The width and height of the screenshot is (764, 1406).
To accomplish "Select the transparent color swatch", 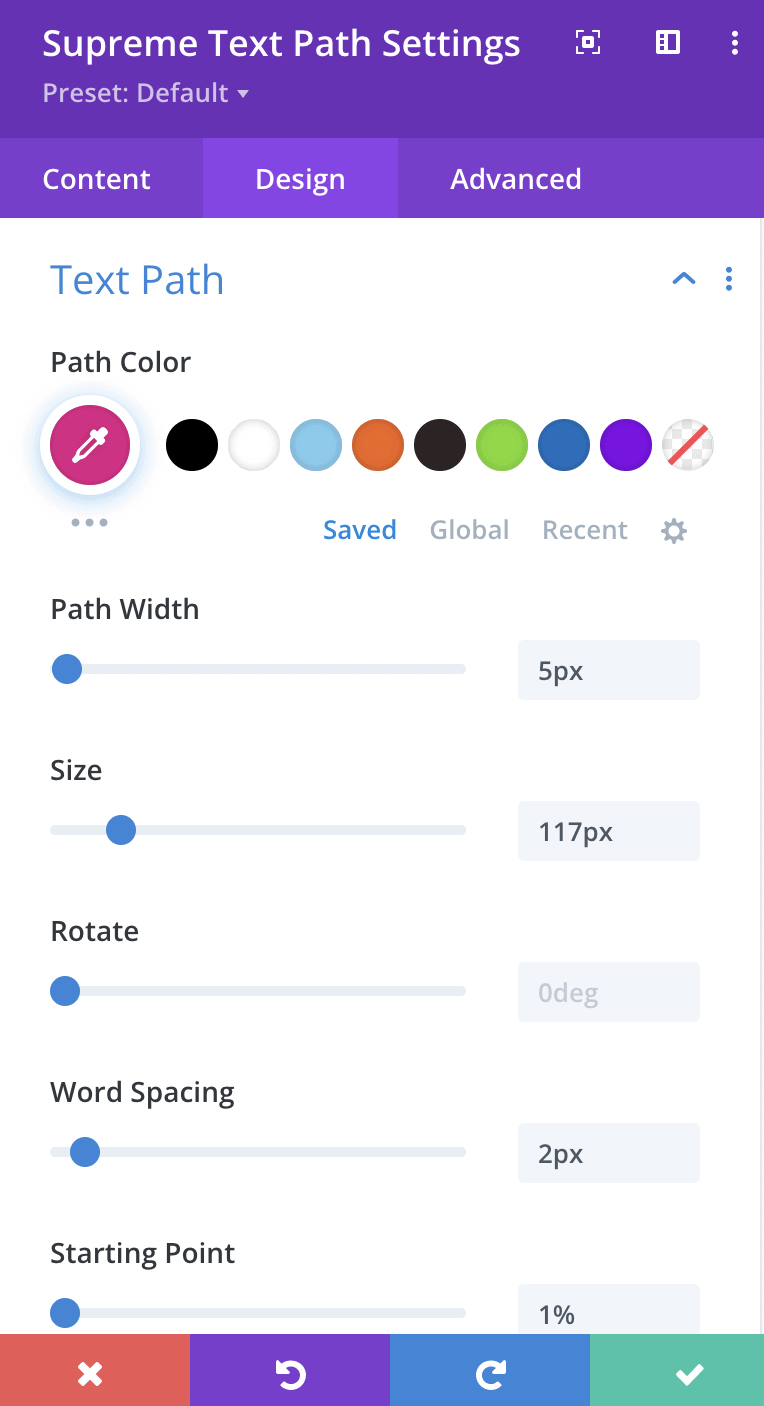I will click(688, 445).
